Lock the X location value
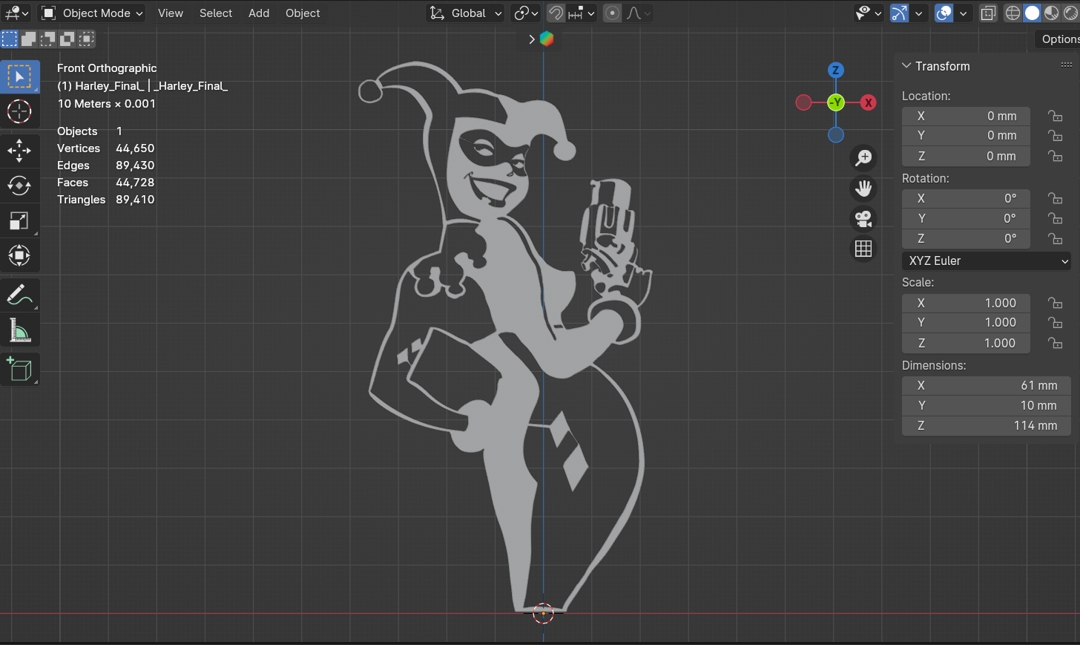 click(x=1055, y=115)
